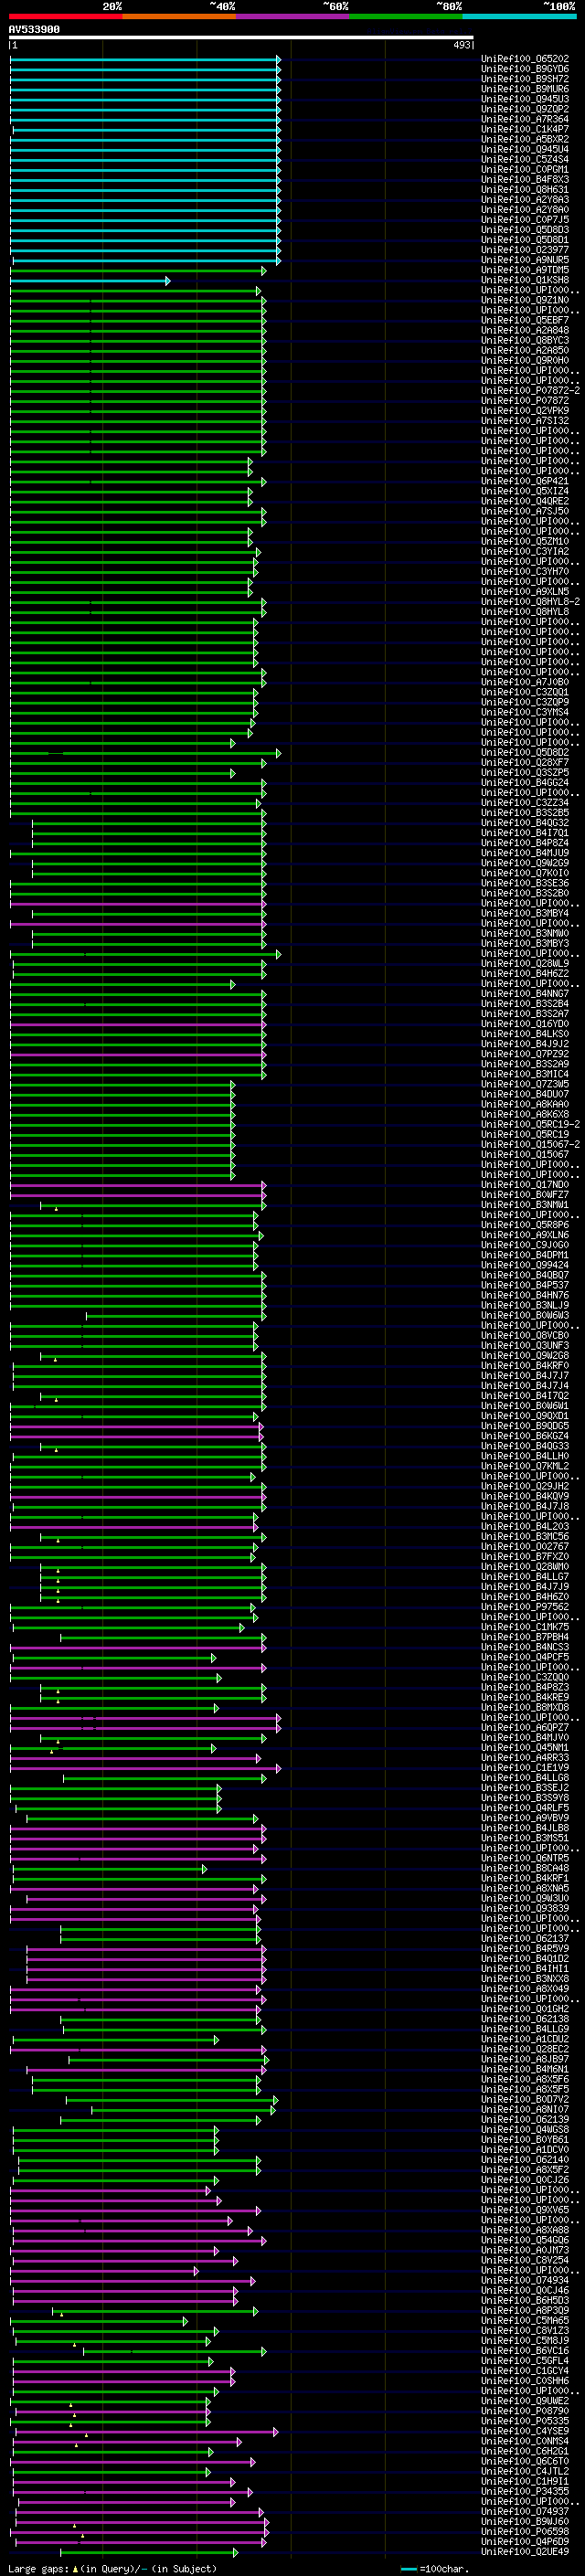Select hit UniRef100_A5BXR2
This screenshot has width=585, height=2576.
tap(525, 139)
